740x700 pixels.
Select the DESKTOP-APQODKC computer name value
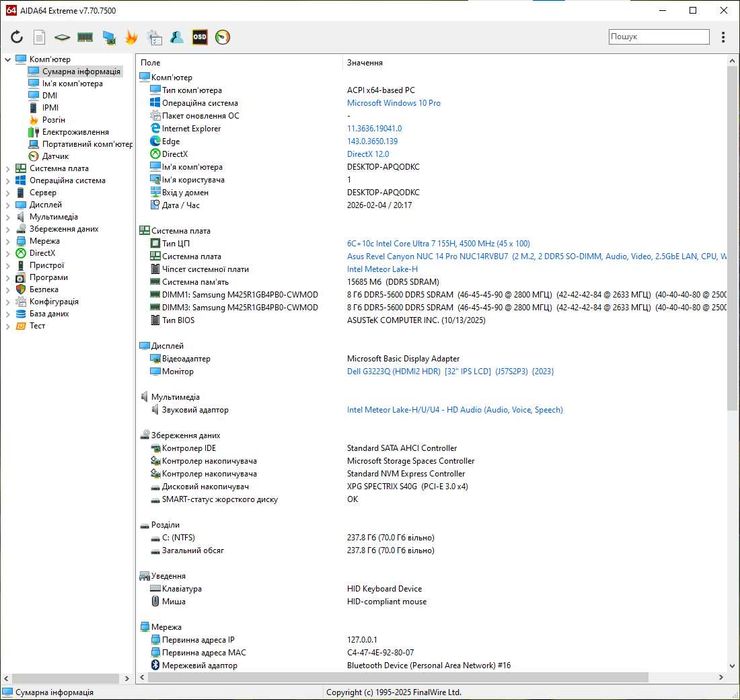[x=383, y=167]
